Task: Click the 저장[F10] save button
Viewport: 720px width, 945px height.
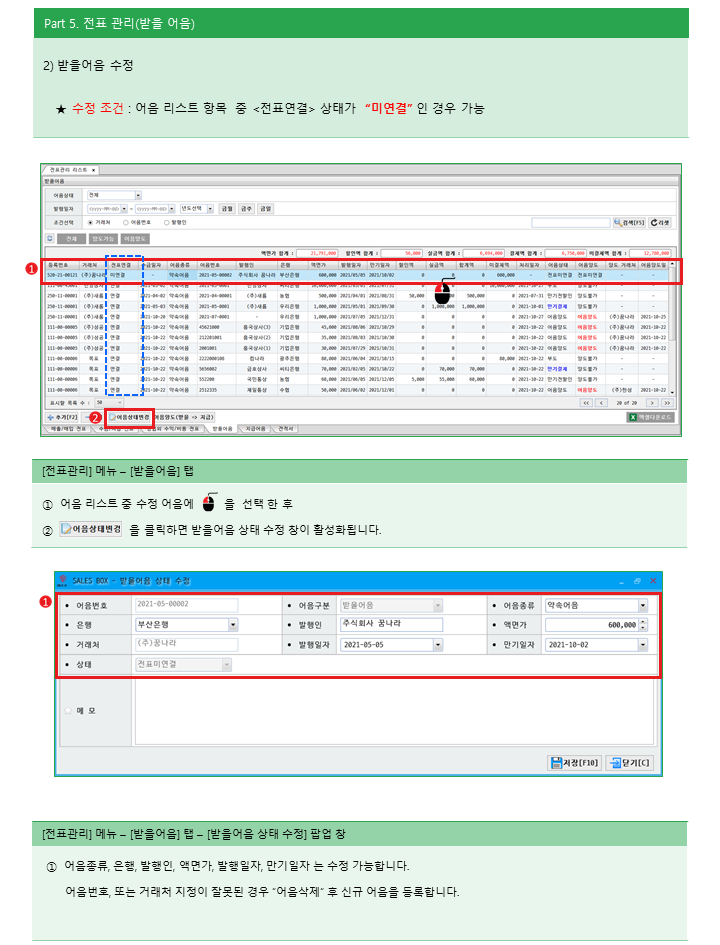Action: [x=574, y=762]
